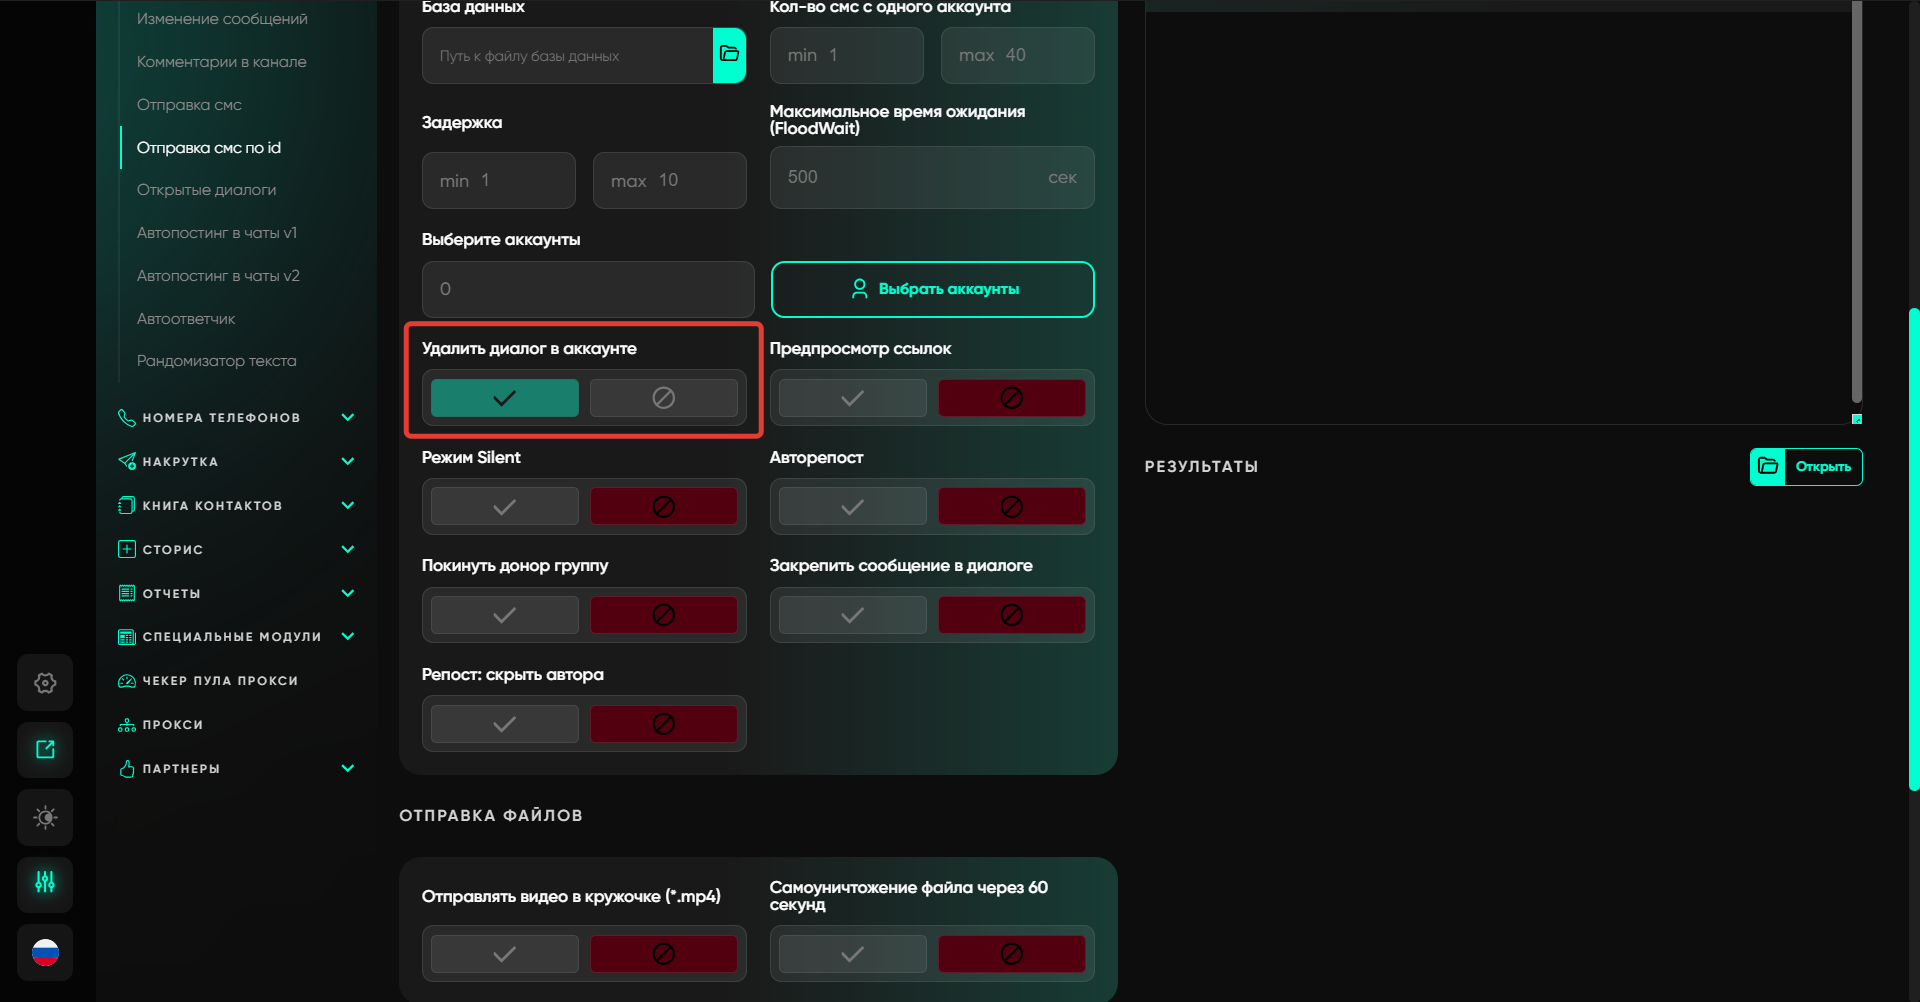Viewport: 1920px width, 1002px height.
Task: Enable Авторепост with checkmark button
Action: pos(852,507)
